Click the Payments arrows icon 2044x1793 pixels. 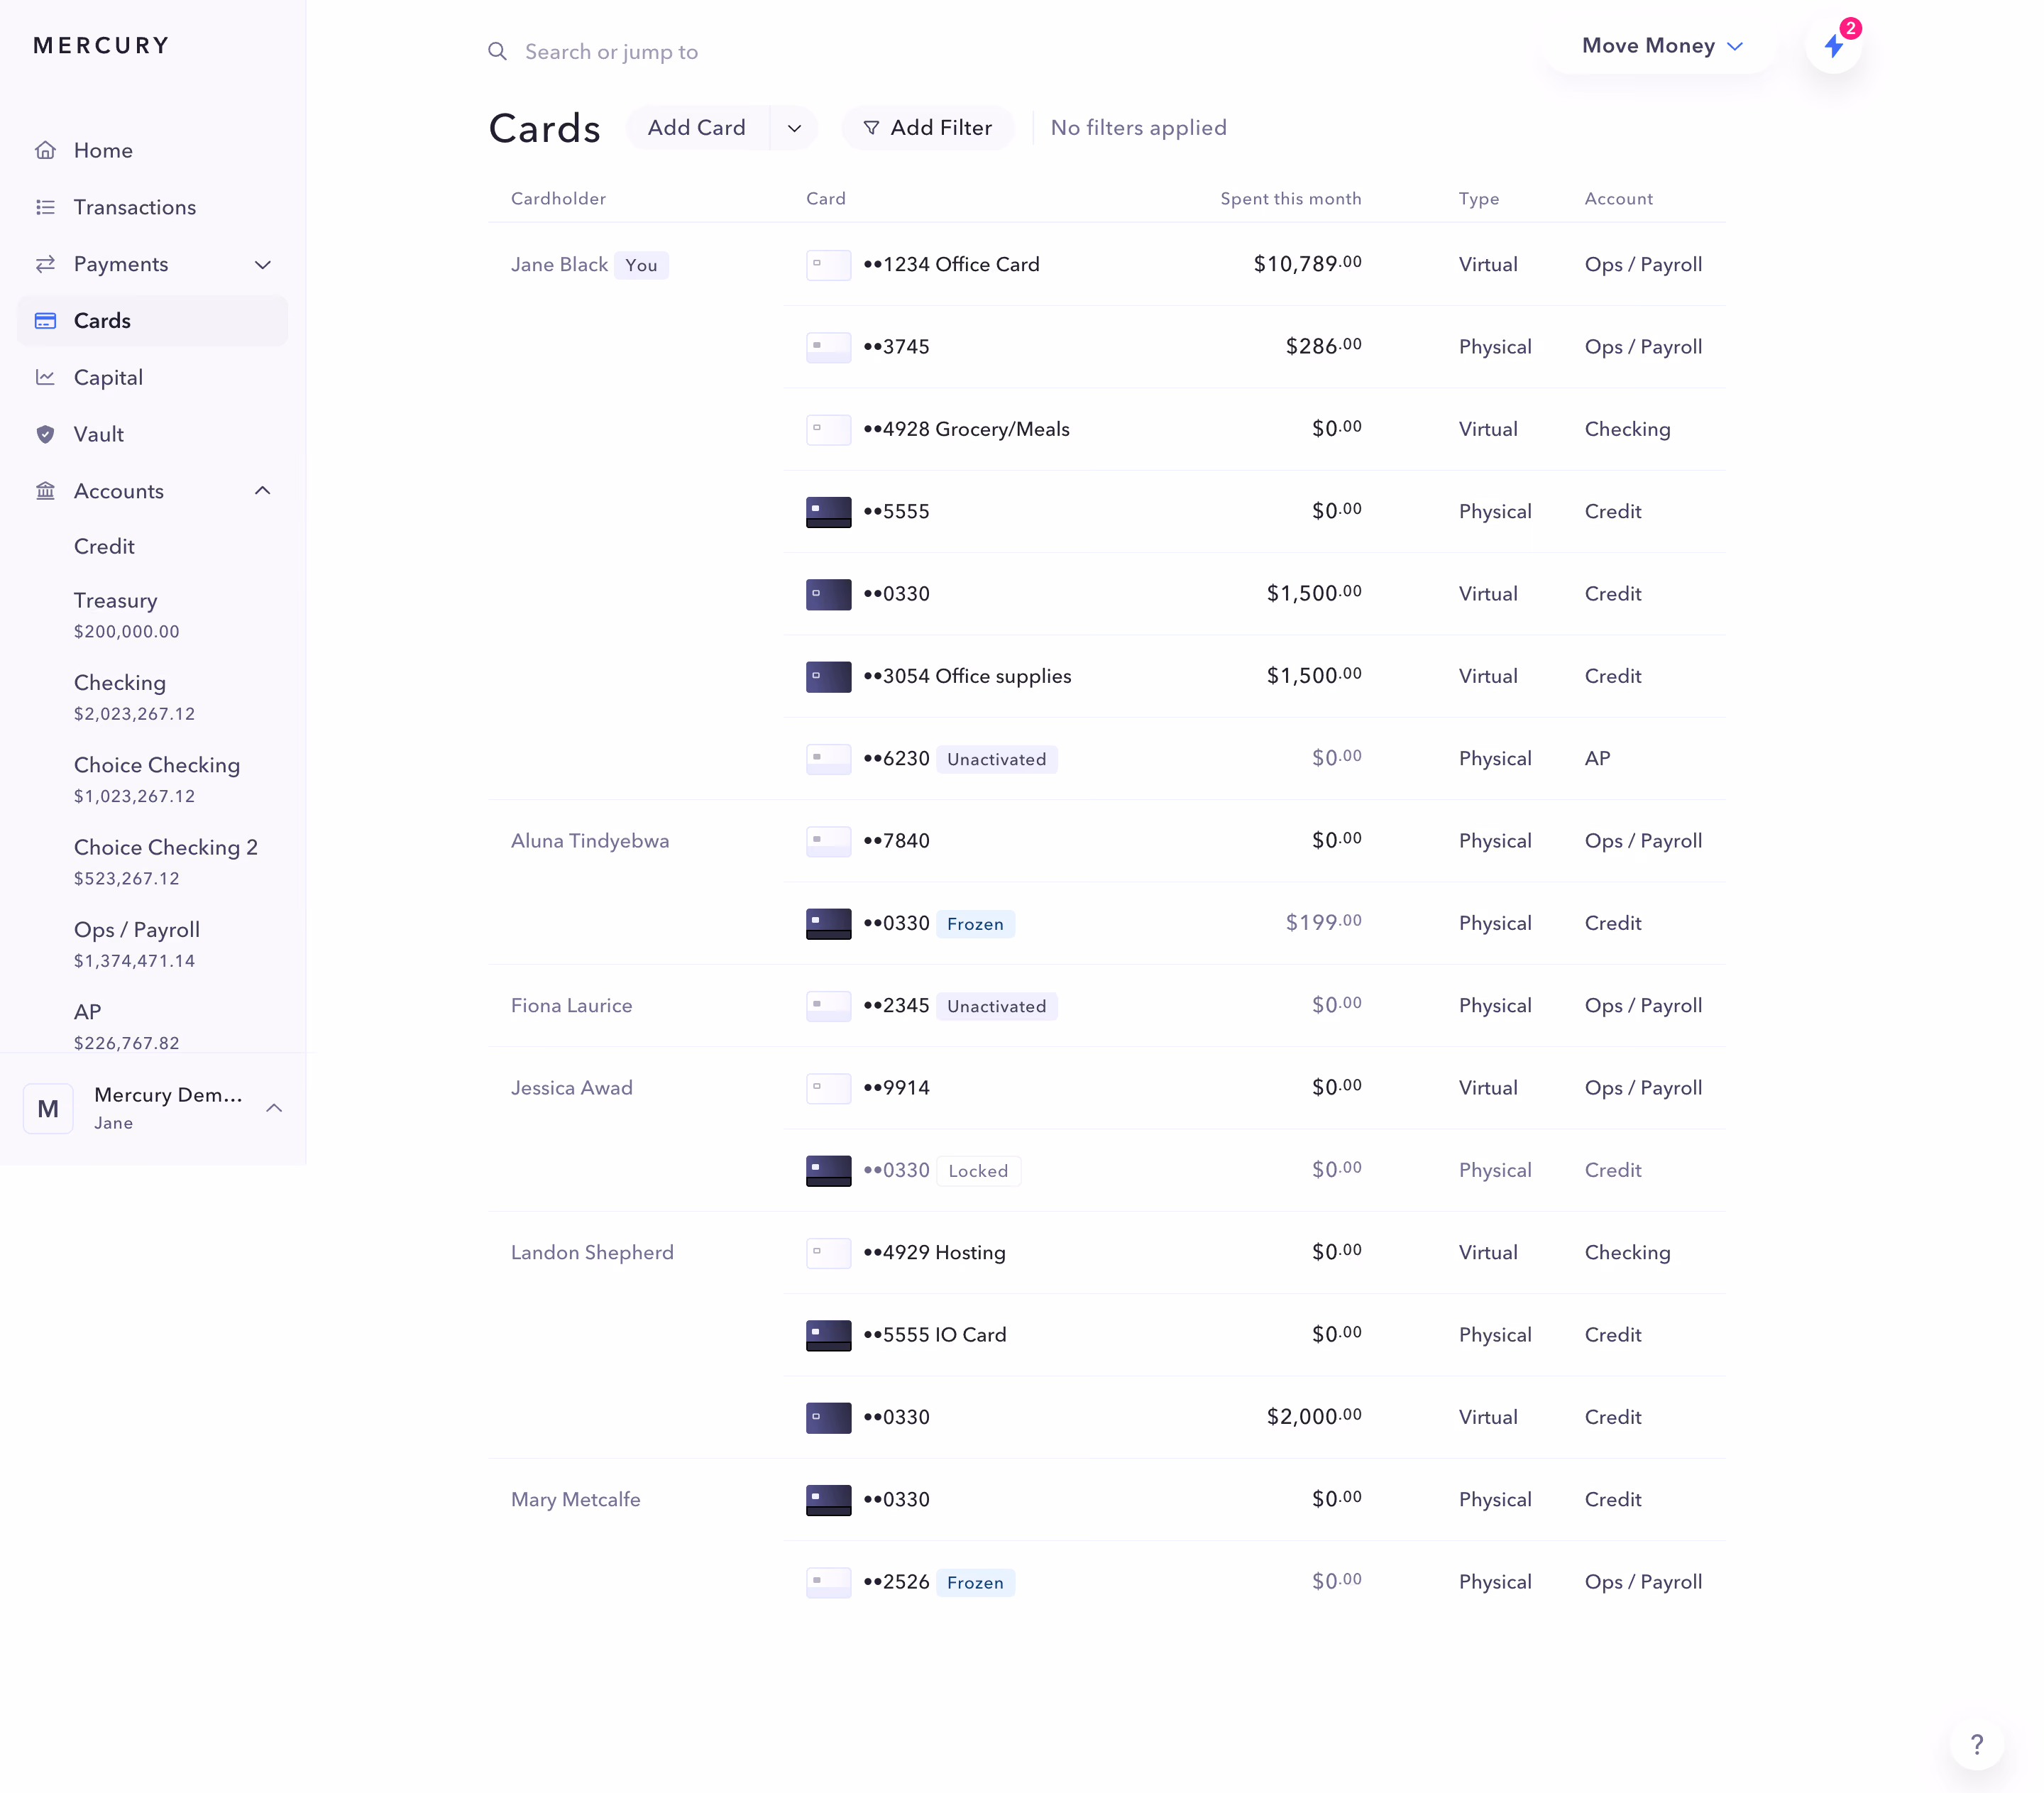coord(45,264)
